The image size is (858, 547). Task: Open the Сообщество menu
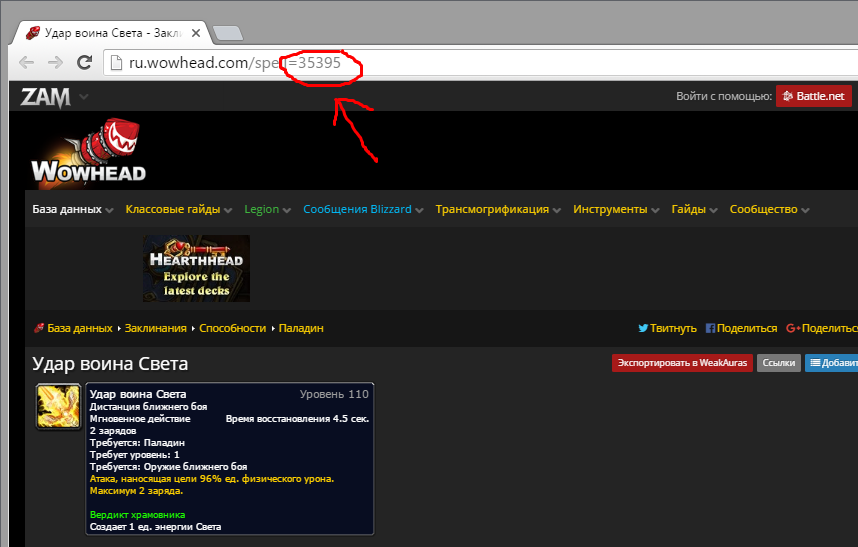point(769,209)
